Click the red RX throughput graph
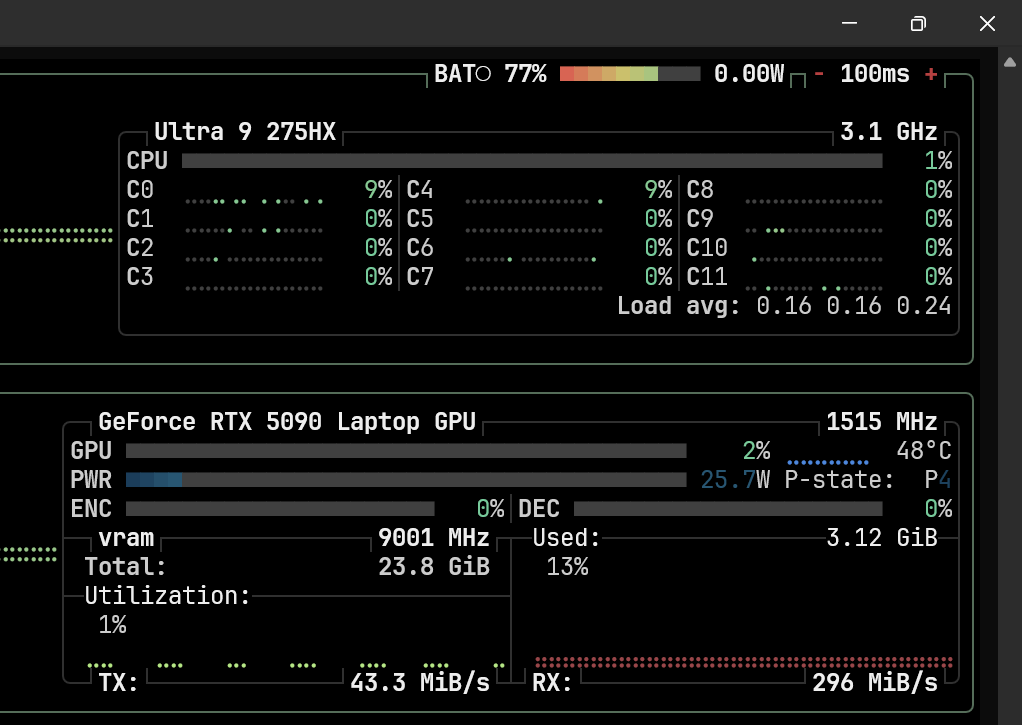This screenshot has width=1022, height=725. (743, 662)
